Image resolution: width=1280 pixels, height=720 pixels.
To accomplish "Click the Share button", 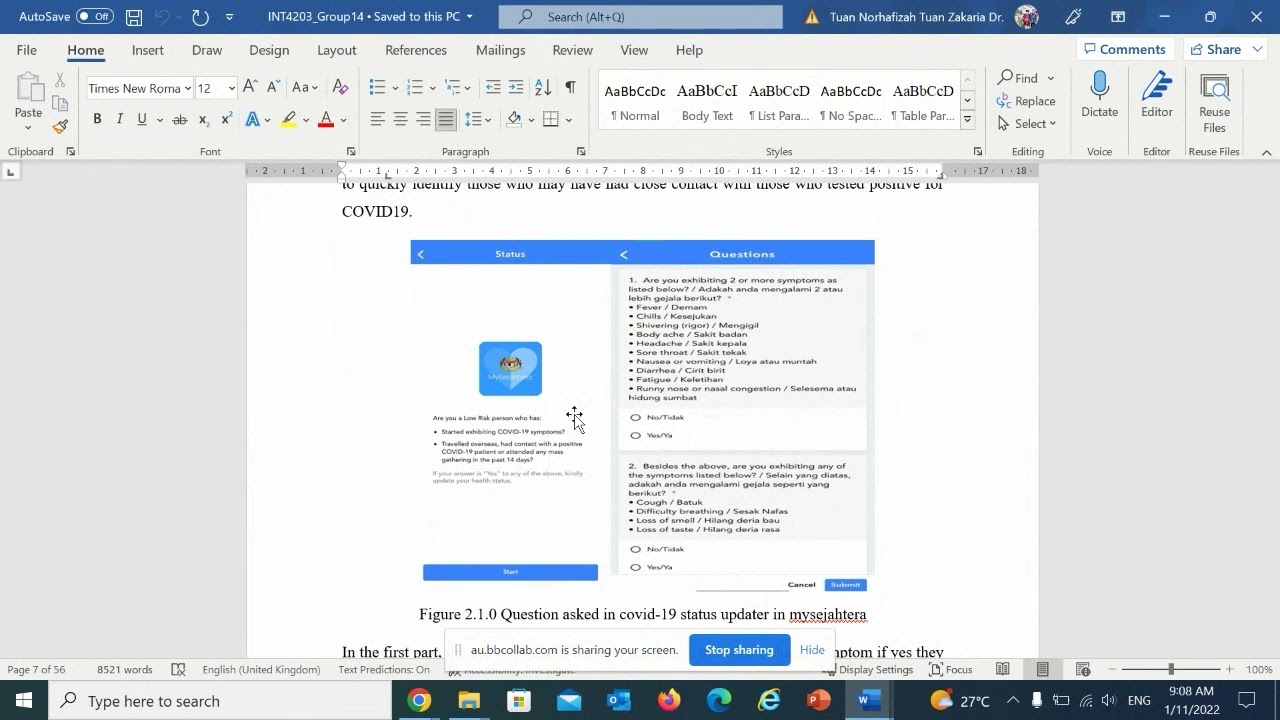I will click(1215, 49).
